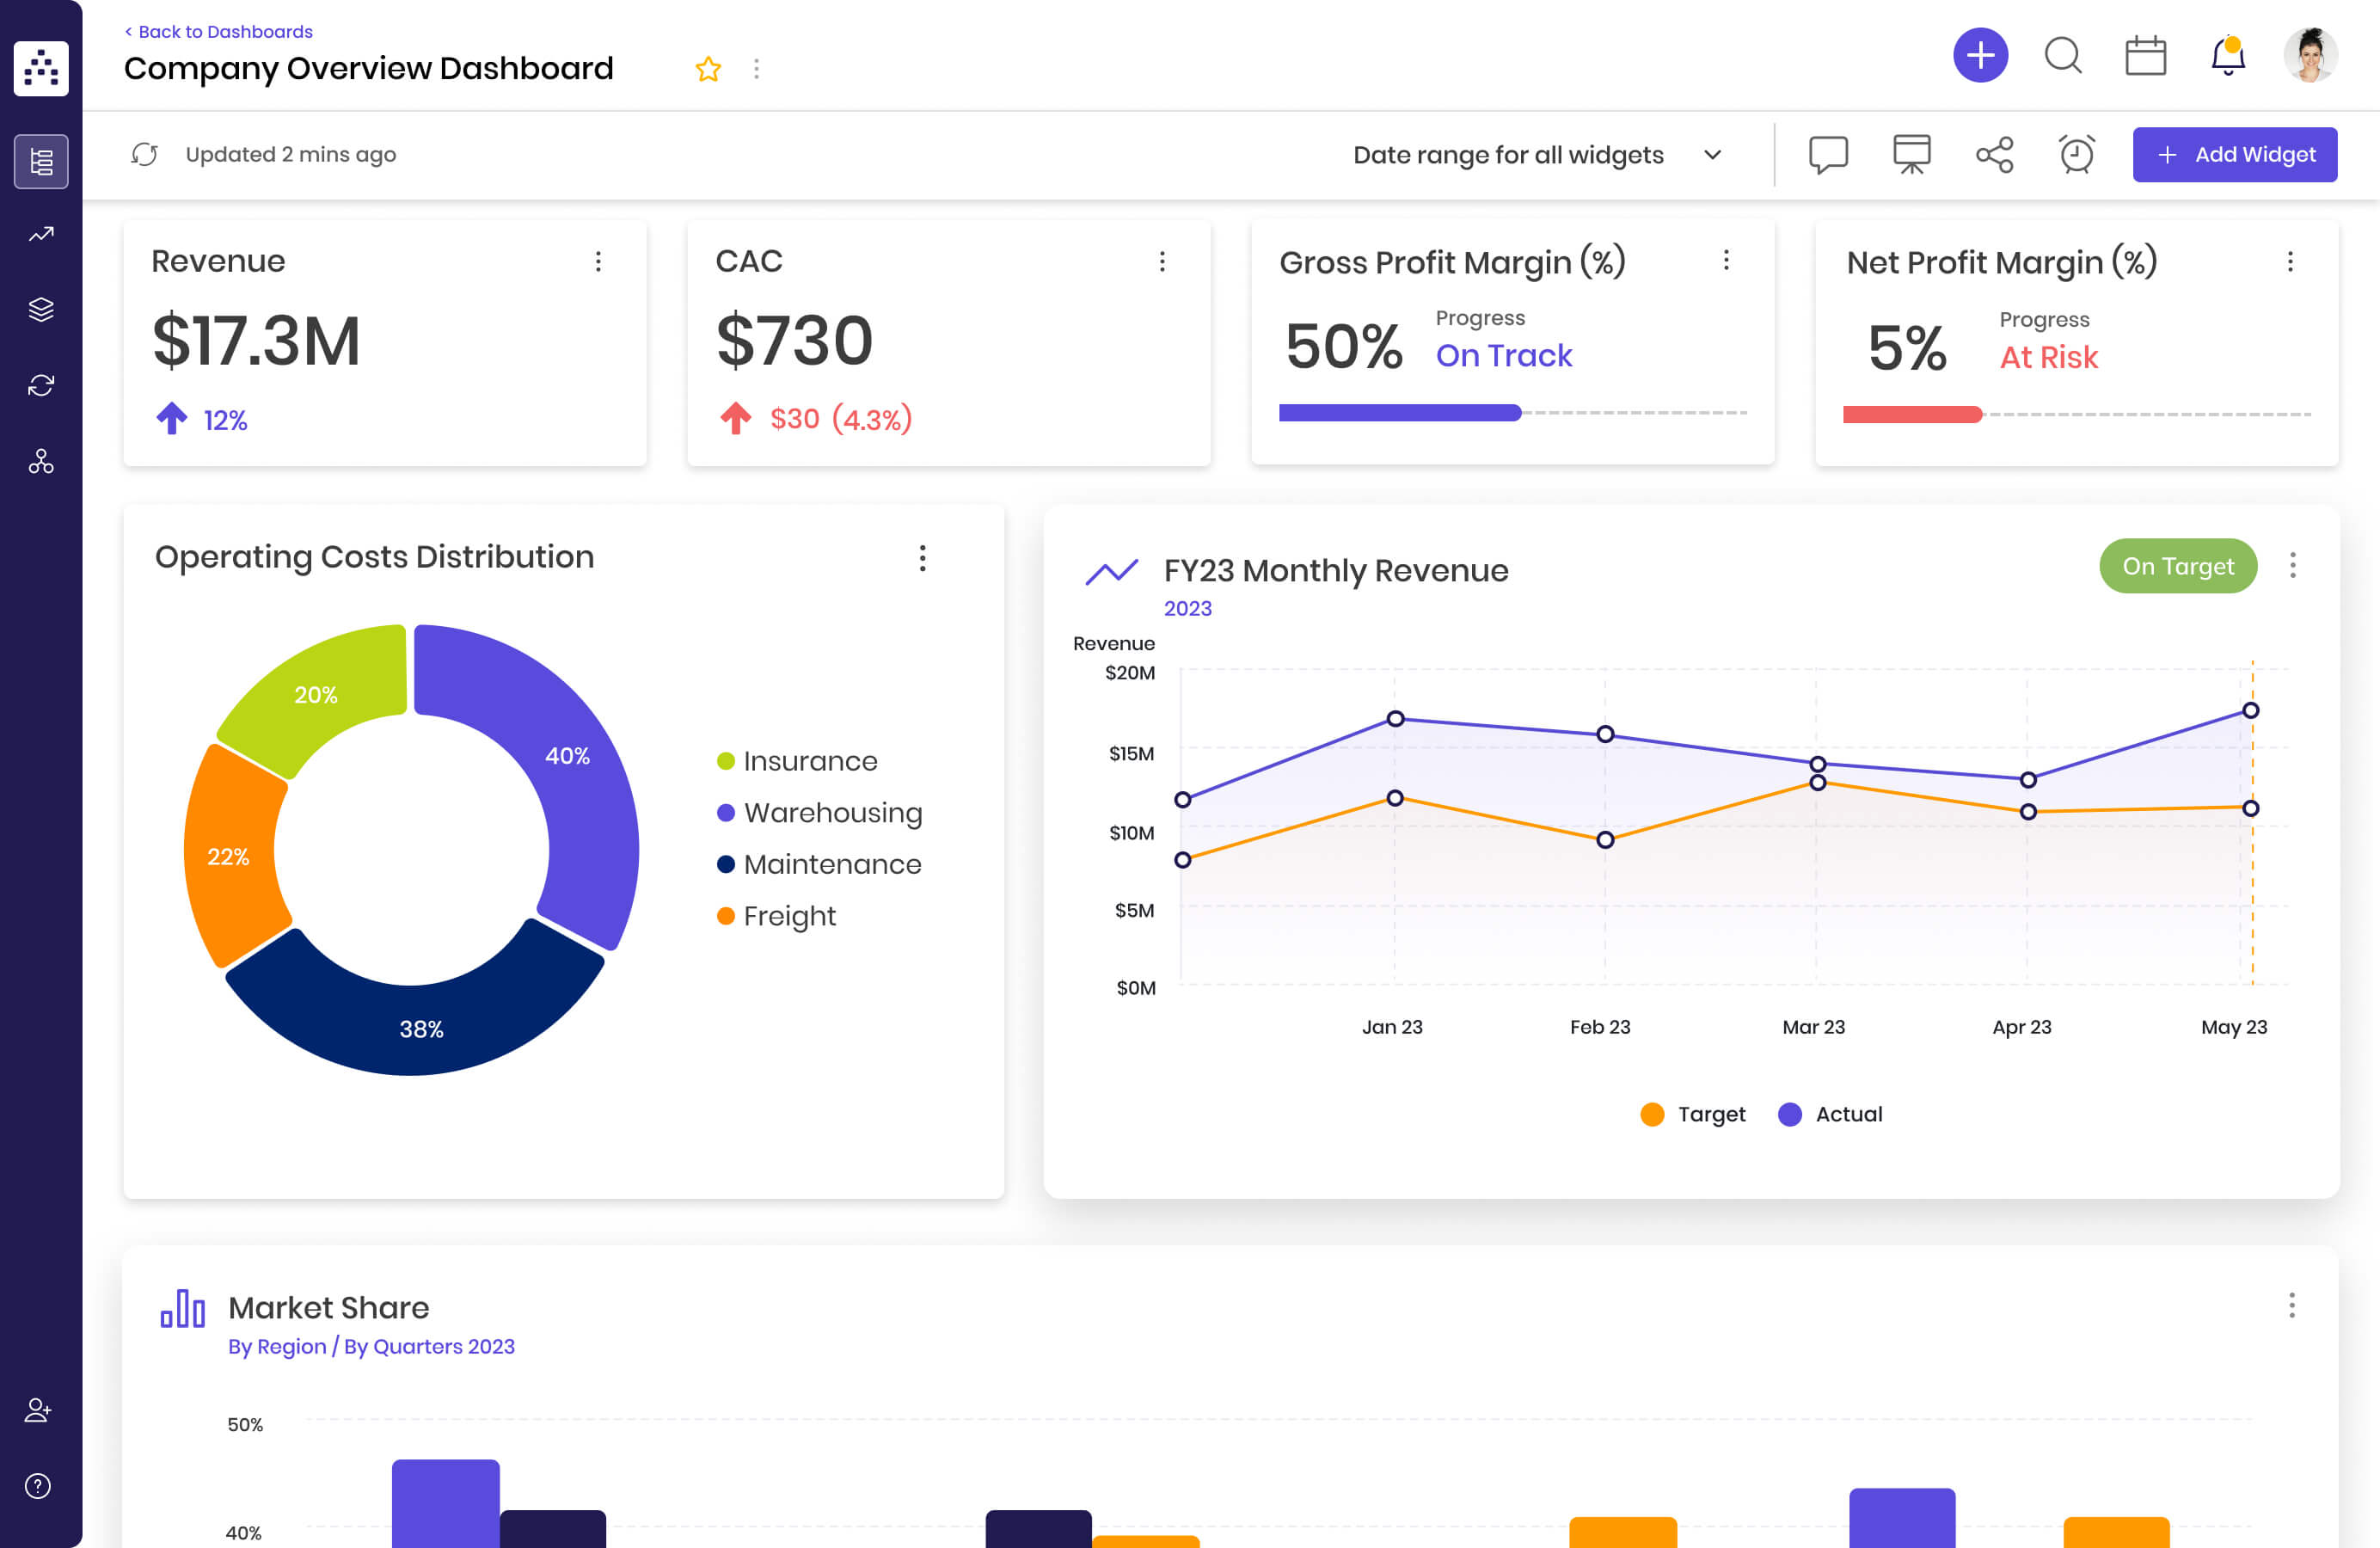
Task: Open the Net Profit Margin widget menu
Action: 2292,262
